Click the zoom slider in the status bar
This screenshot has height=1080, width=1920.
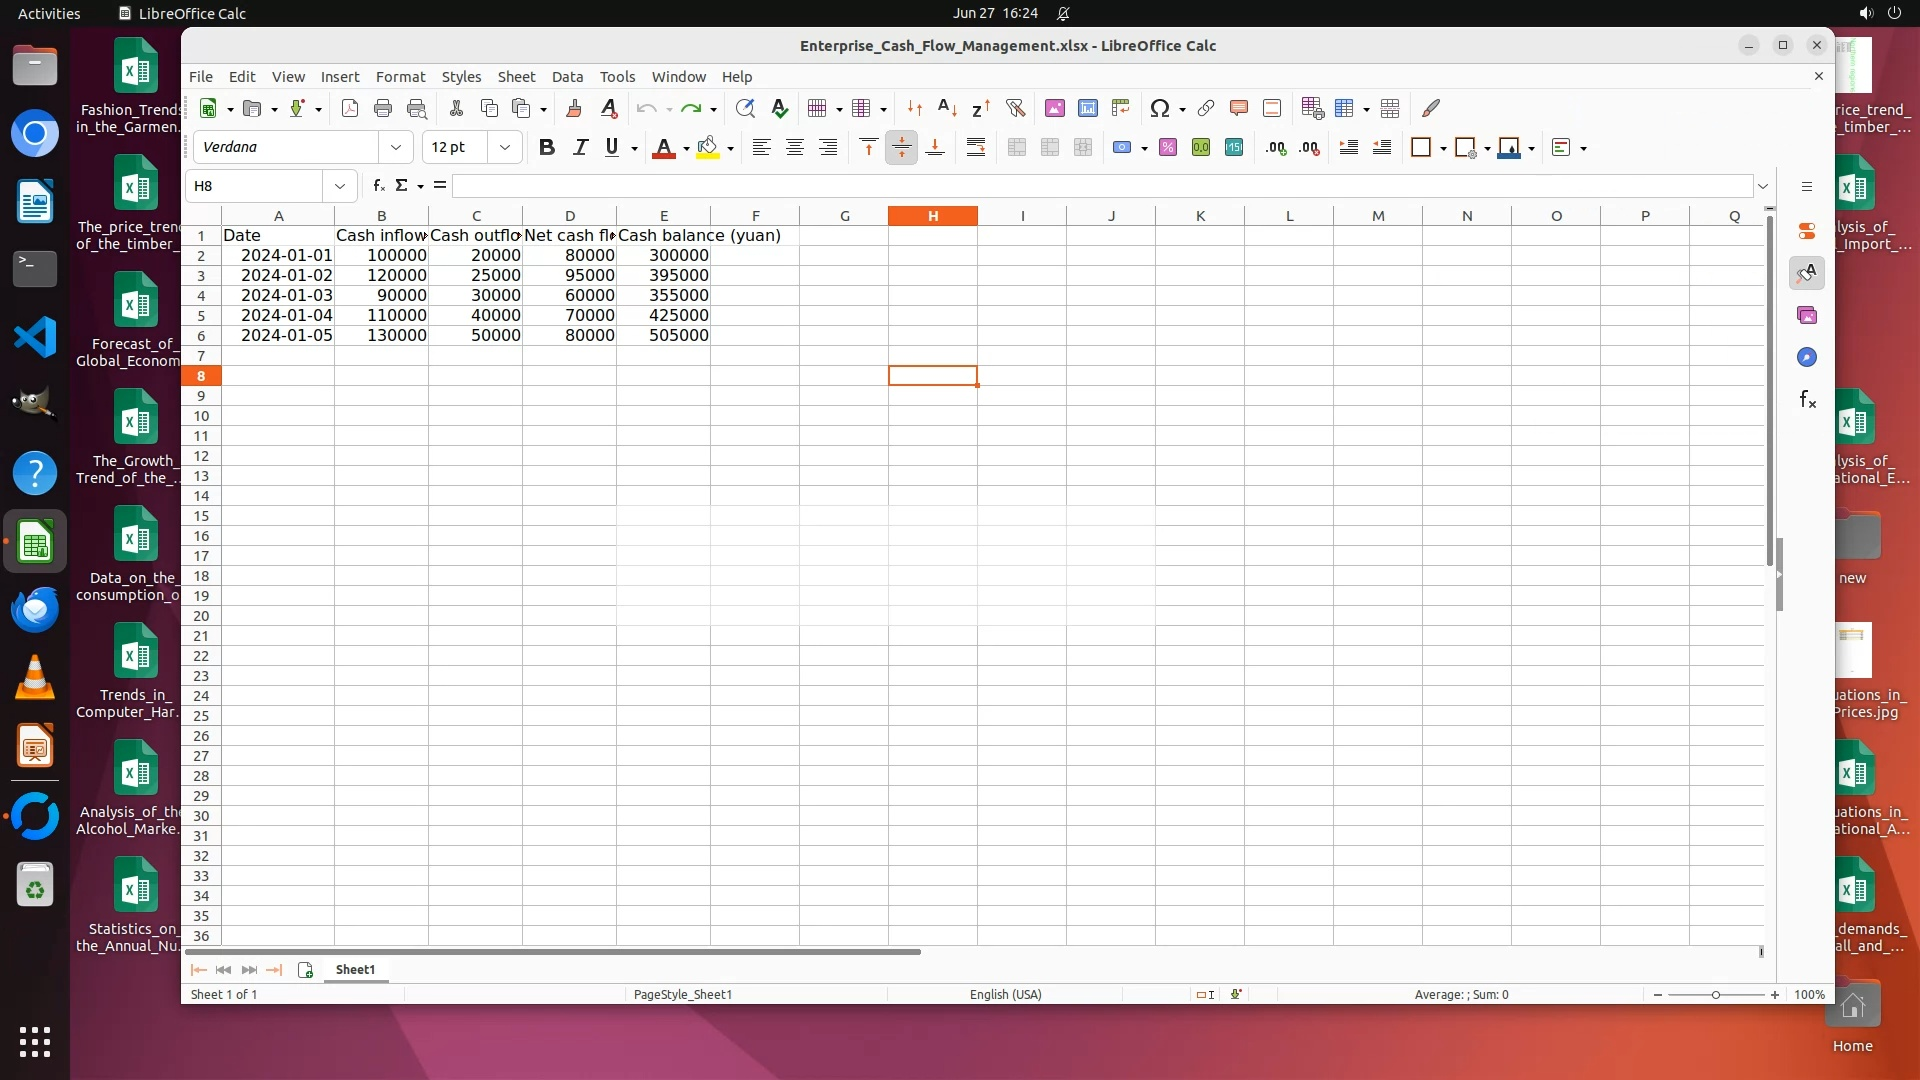click(1716, 994)
